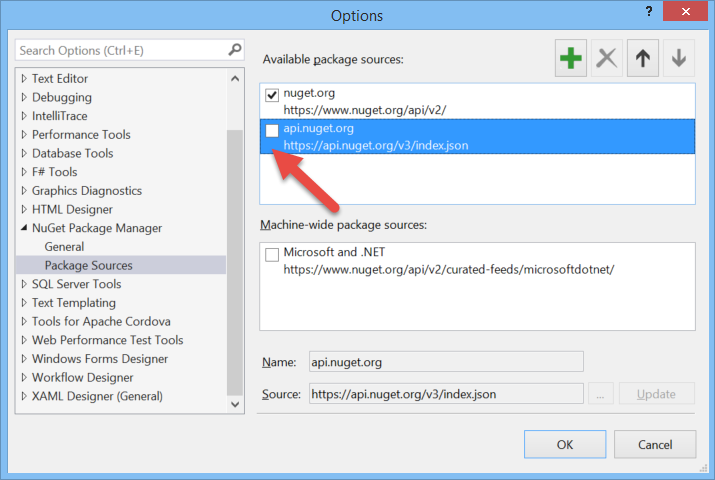Select the nuget.org source row
This screenshot has height=480, width=715.
[x=477, y=101]
